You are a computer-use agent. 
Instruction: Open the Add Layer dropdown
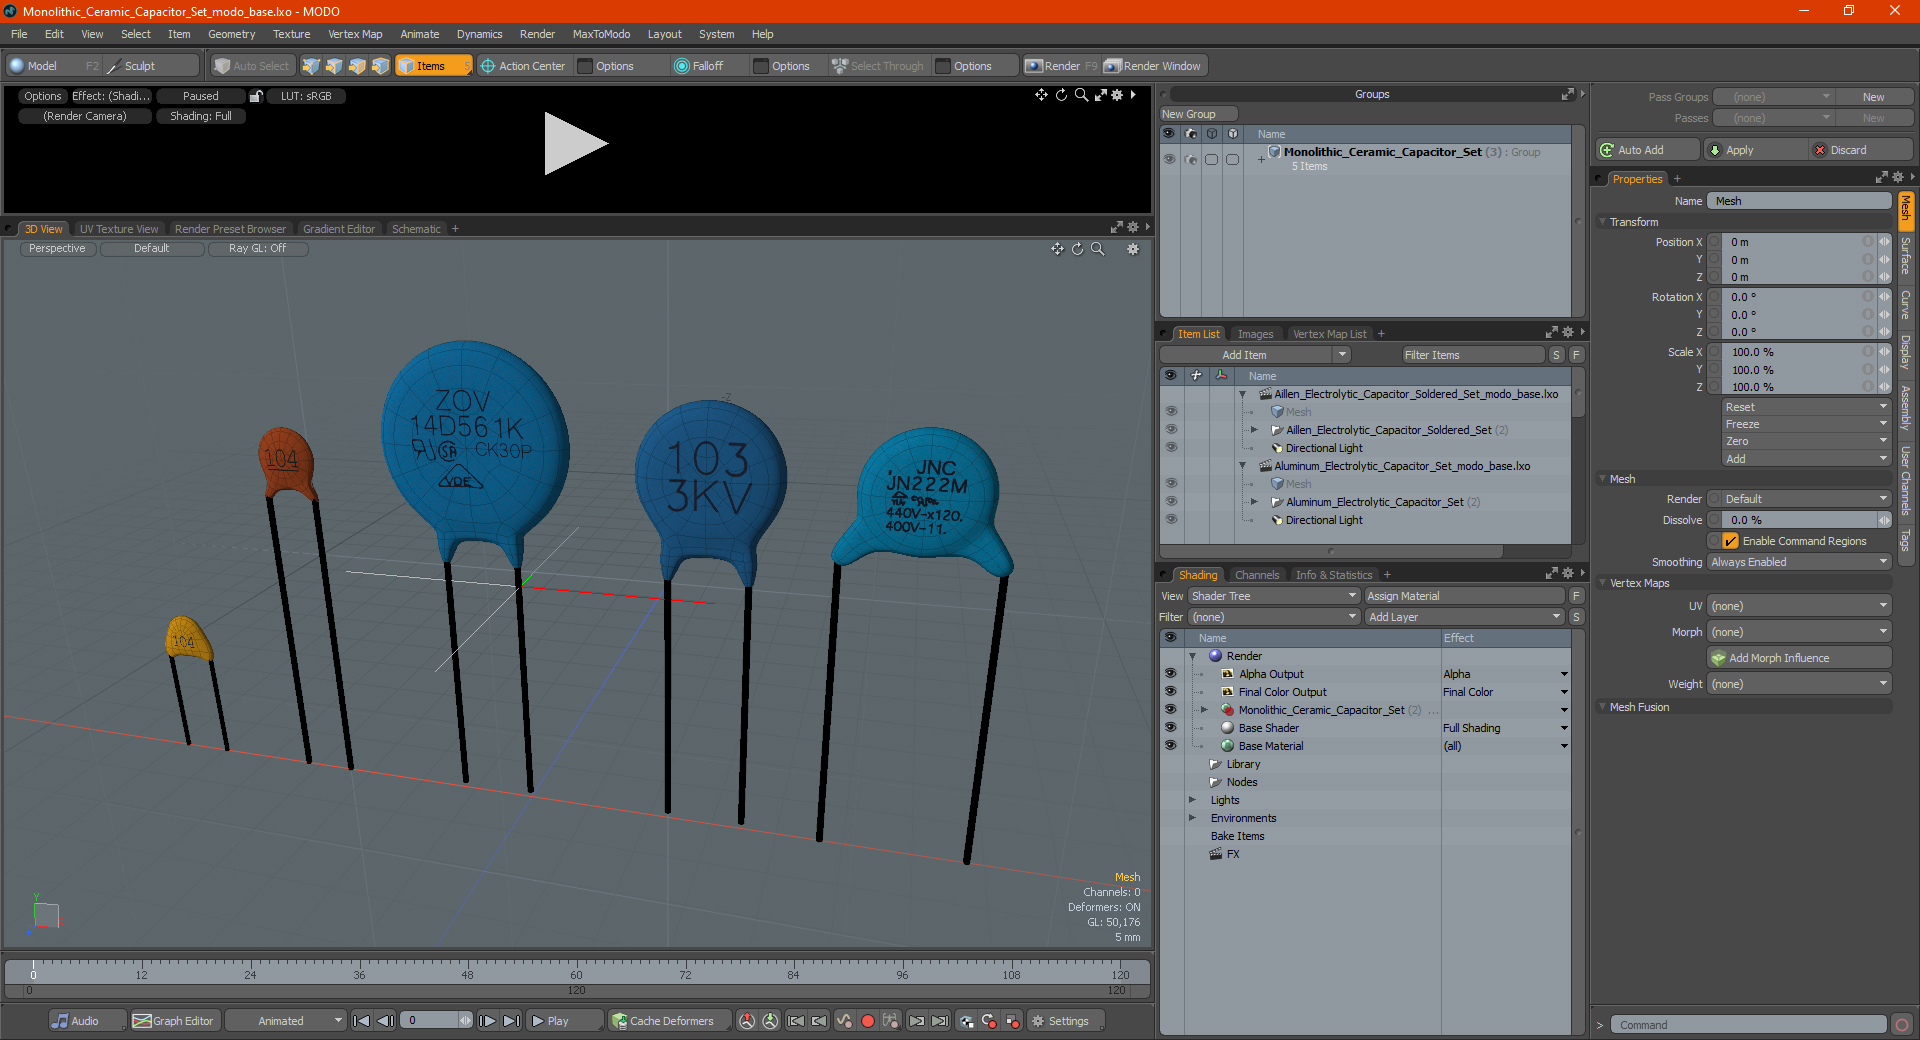[1464, 617]
